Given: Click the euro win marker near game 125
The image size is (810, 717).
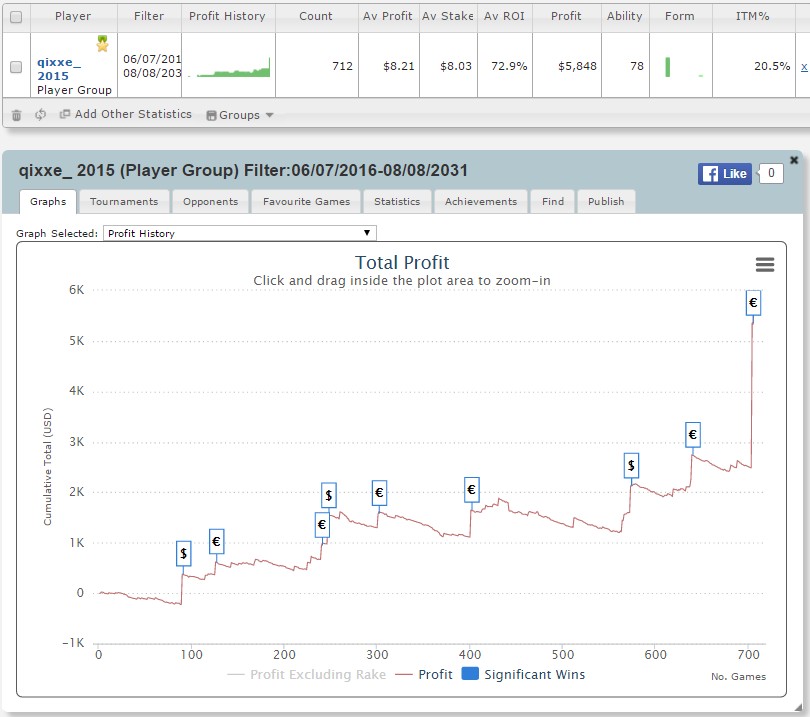Looking at the screenshot, I should 216,541.
